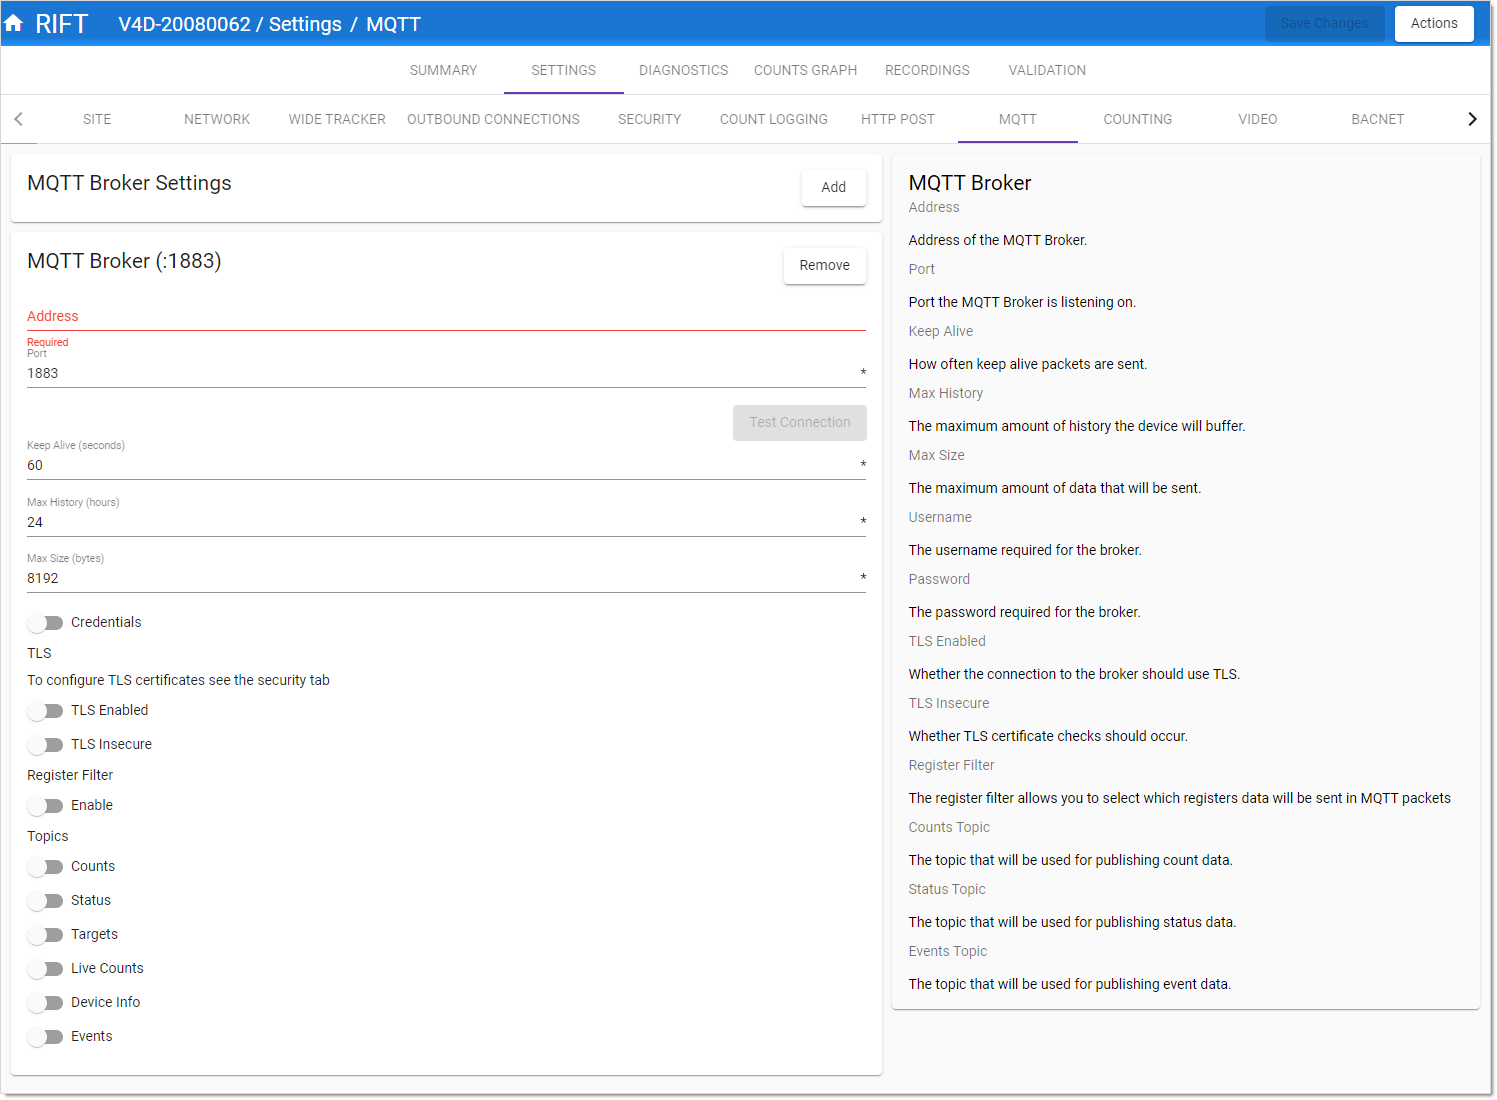The image size is (1497, 1100).
Task: Toggle the Events topic switch
Action: [45, 1037]
